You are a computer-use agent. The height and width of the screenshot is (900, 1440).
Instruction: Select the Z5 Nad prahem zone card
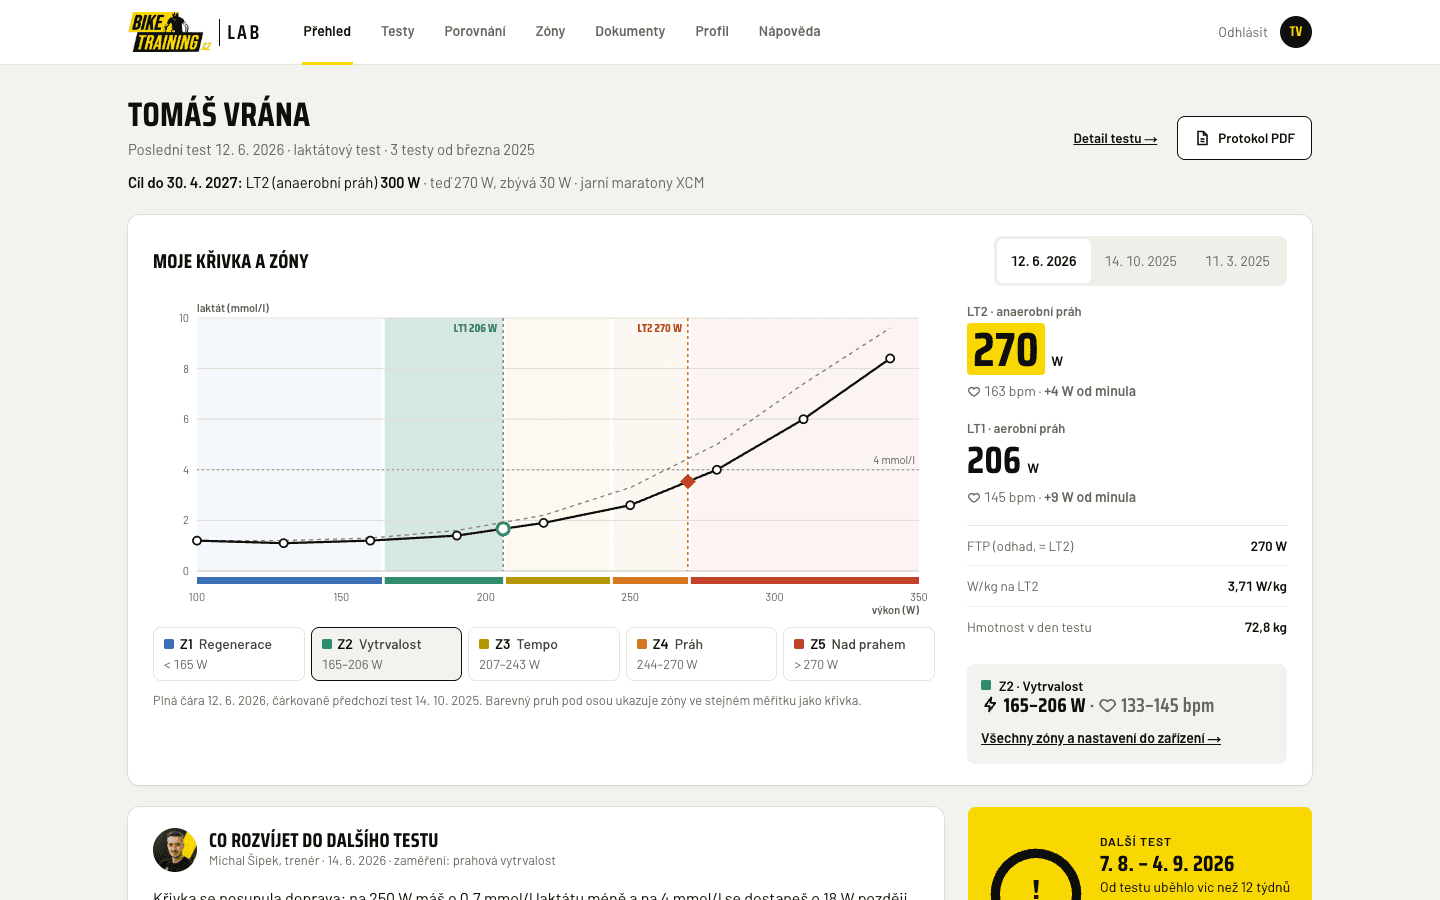click(859, 654)
